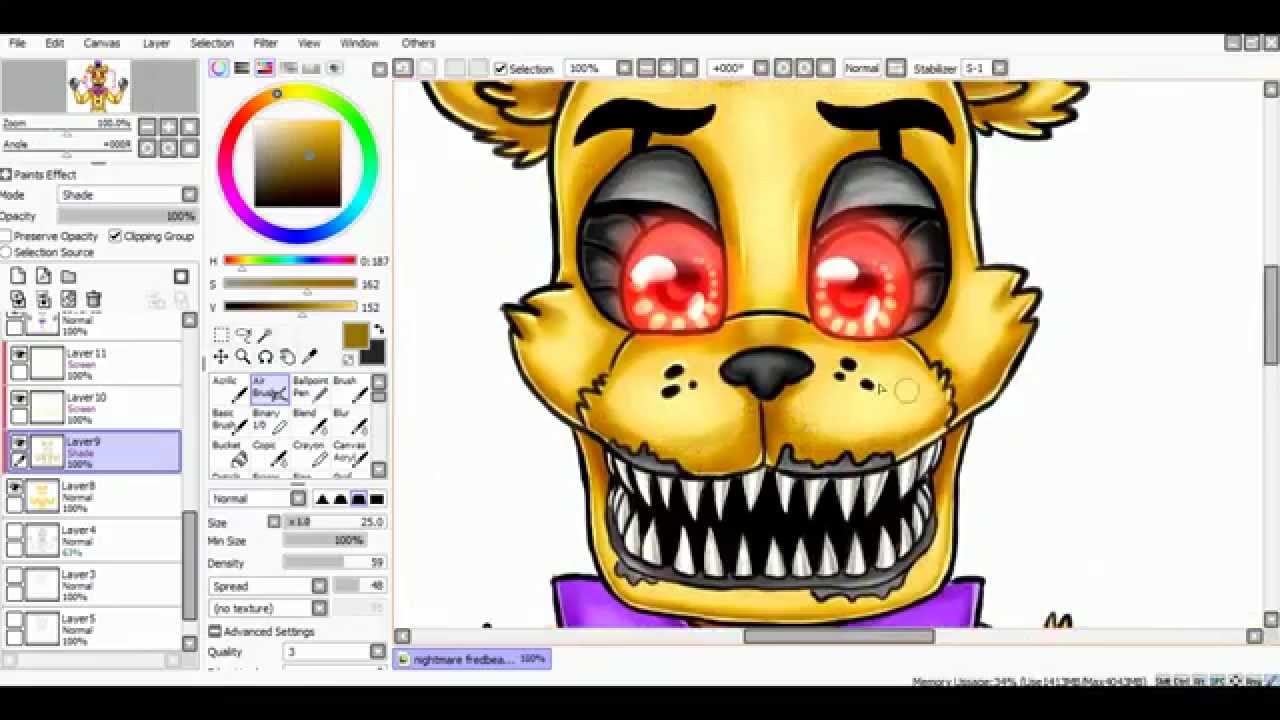Screen dimensions: 1280x720
Task: Show the RGB slider panel icon
Action: coord(241,68)
